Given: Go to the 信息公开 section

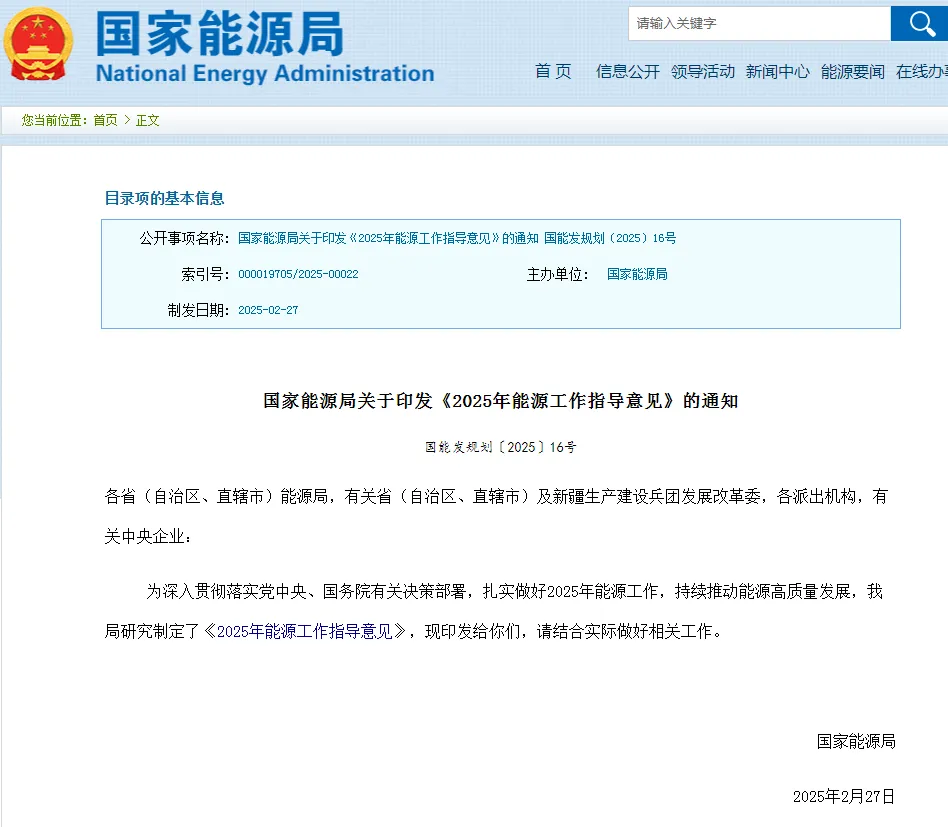Looking at the screenshot, I should (628, 71).
